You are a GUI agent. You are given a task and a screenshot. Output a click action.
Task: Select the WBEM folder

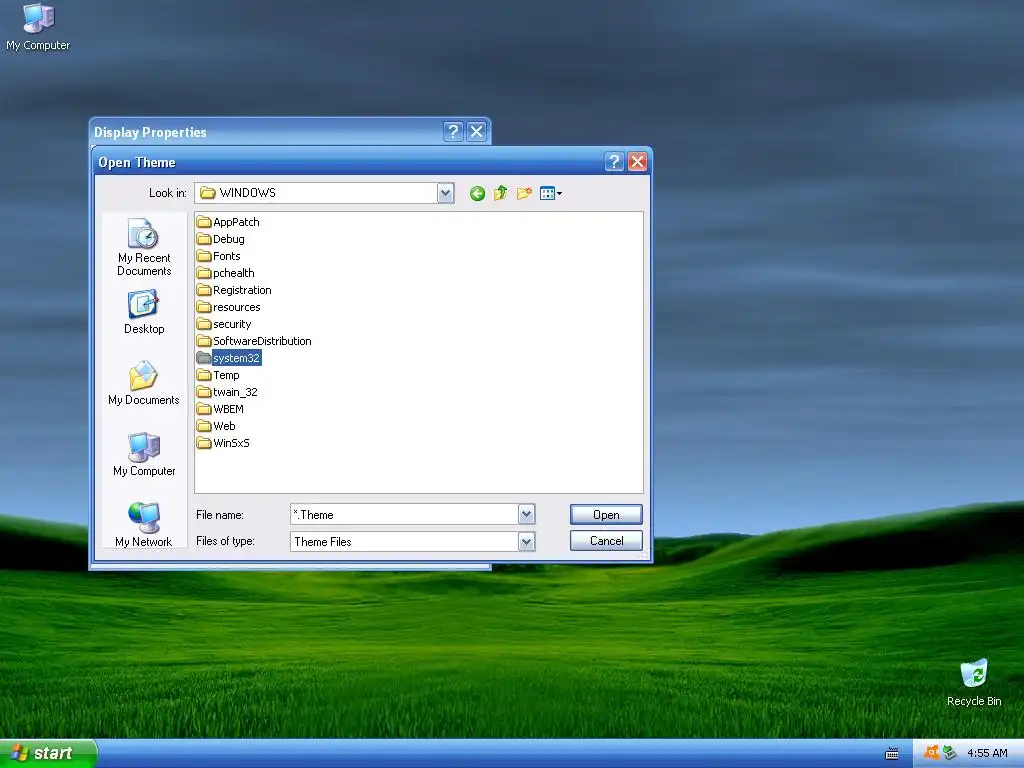click(220, 409)
